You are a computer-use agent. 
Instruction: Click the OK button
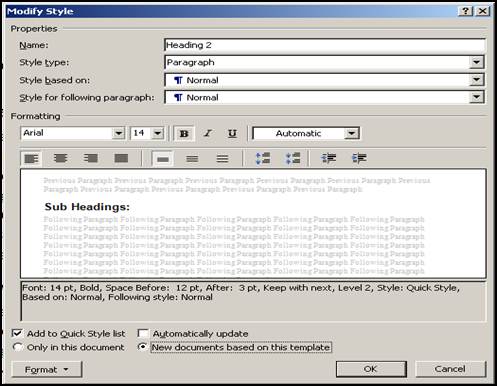coord(371,369)
